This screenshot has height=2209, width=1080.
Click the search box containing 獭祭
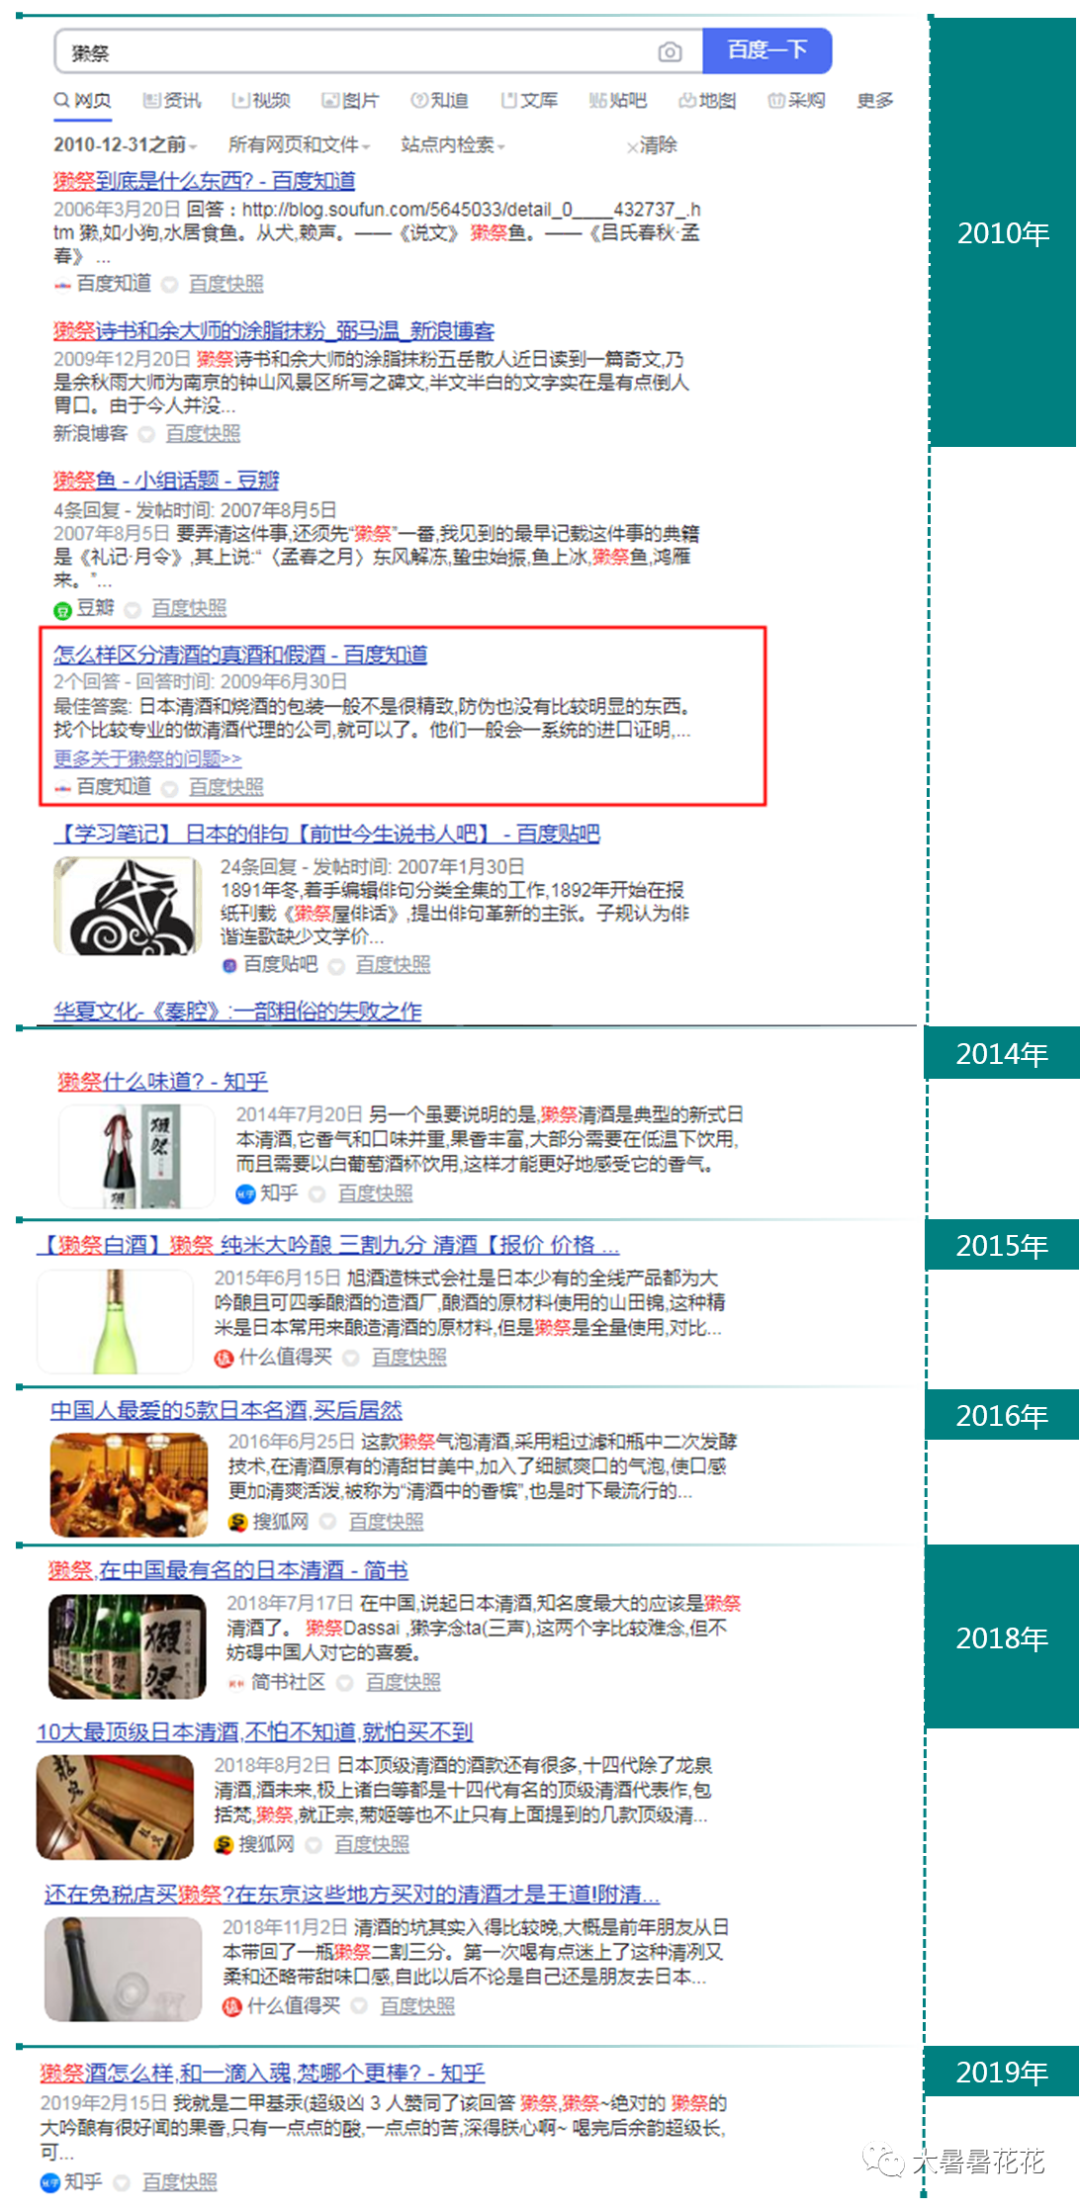click(378, 52)
